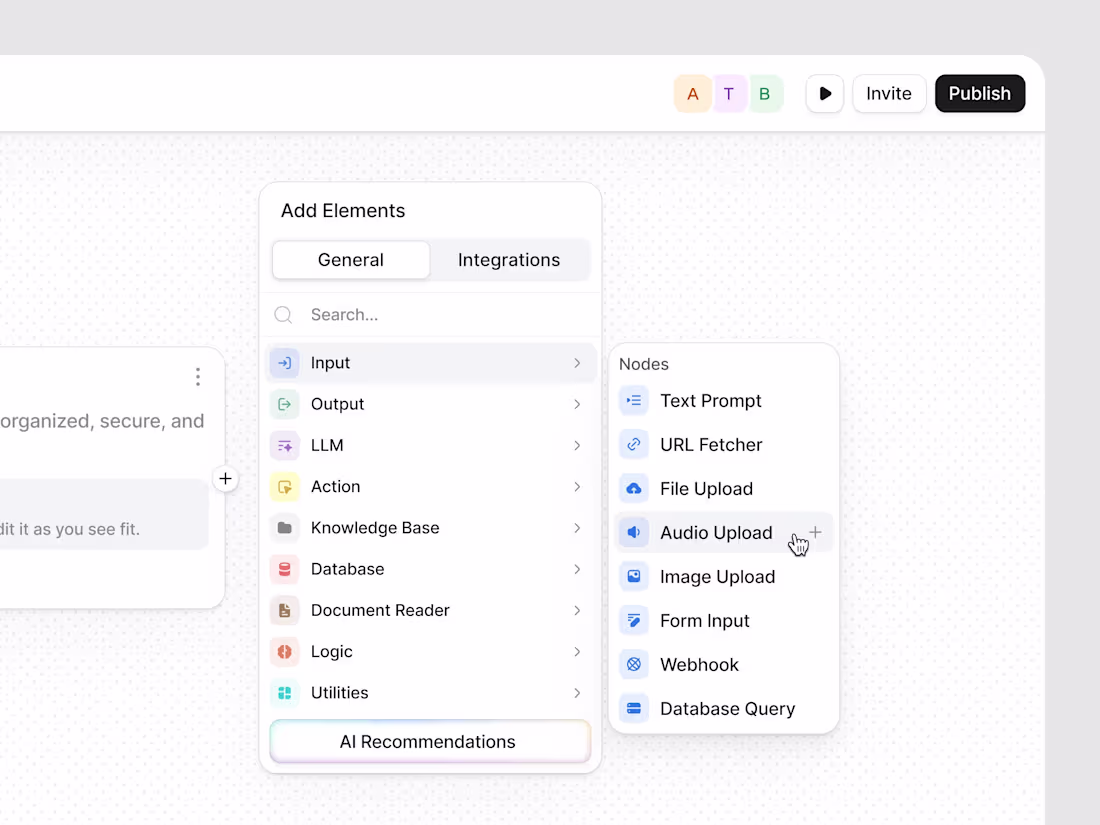The width and height of the screenshot is (1100, 825).
Task: Click the Logic node icon
Action: [x=285, y=651]
